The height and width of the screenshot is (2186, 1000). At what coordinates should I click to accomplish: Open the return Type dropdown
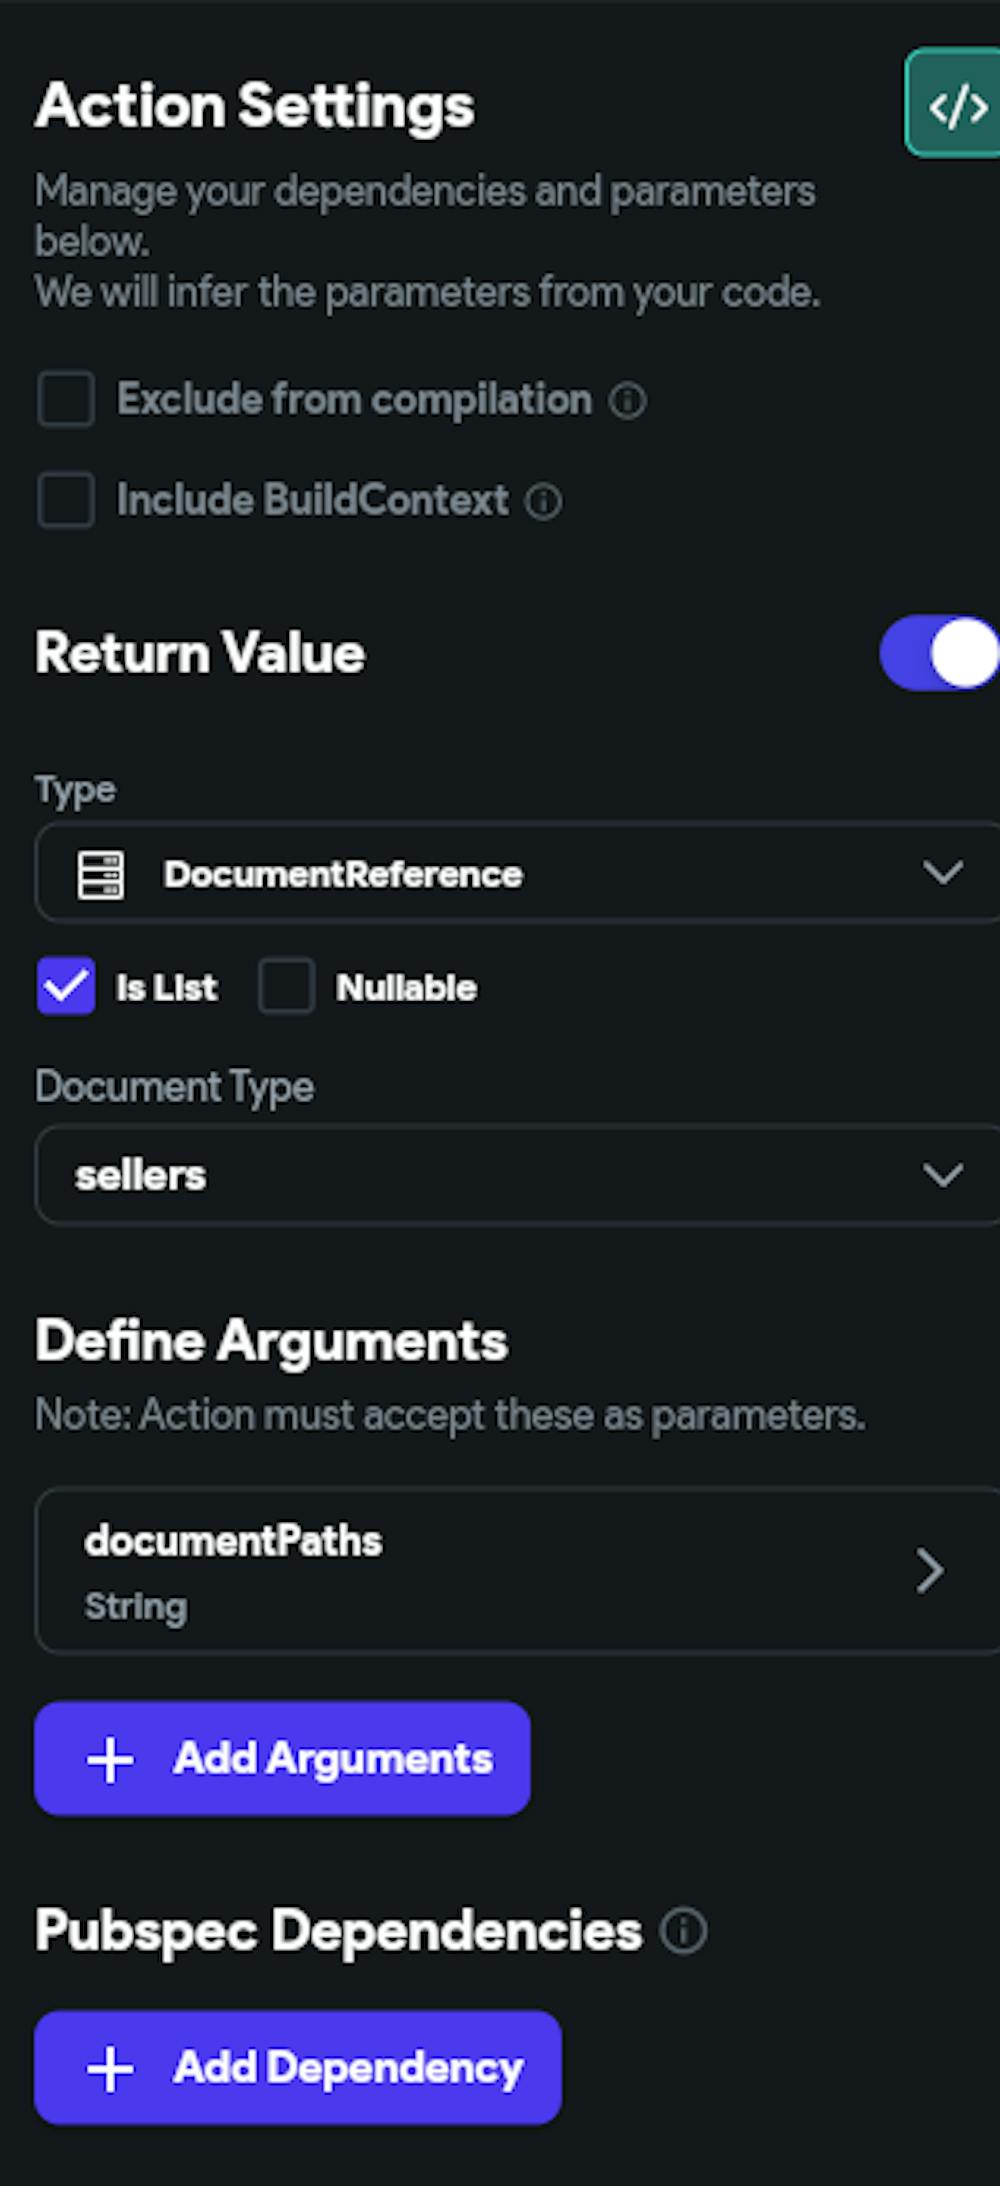click(x=500, y=873)
